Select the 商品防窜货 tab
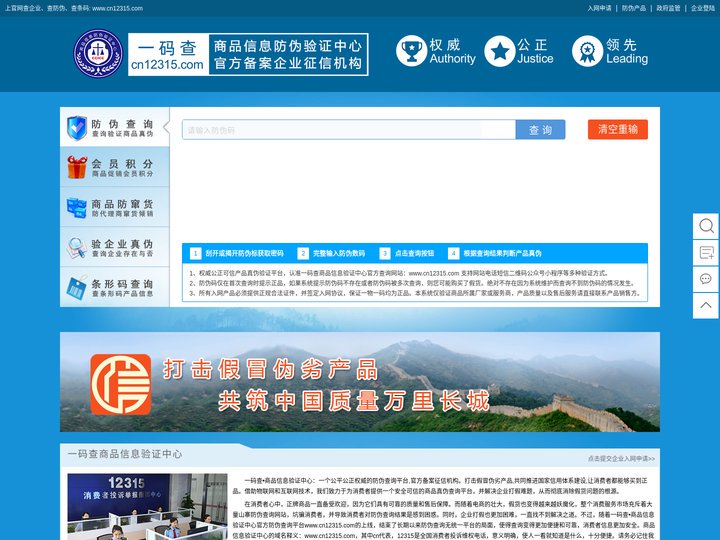The image size is (720, 540). (115, 207)
